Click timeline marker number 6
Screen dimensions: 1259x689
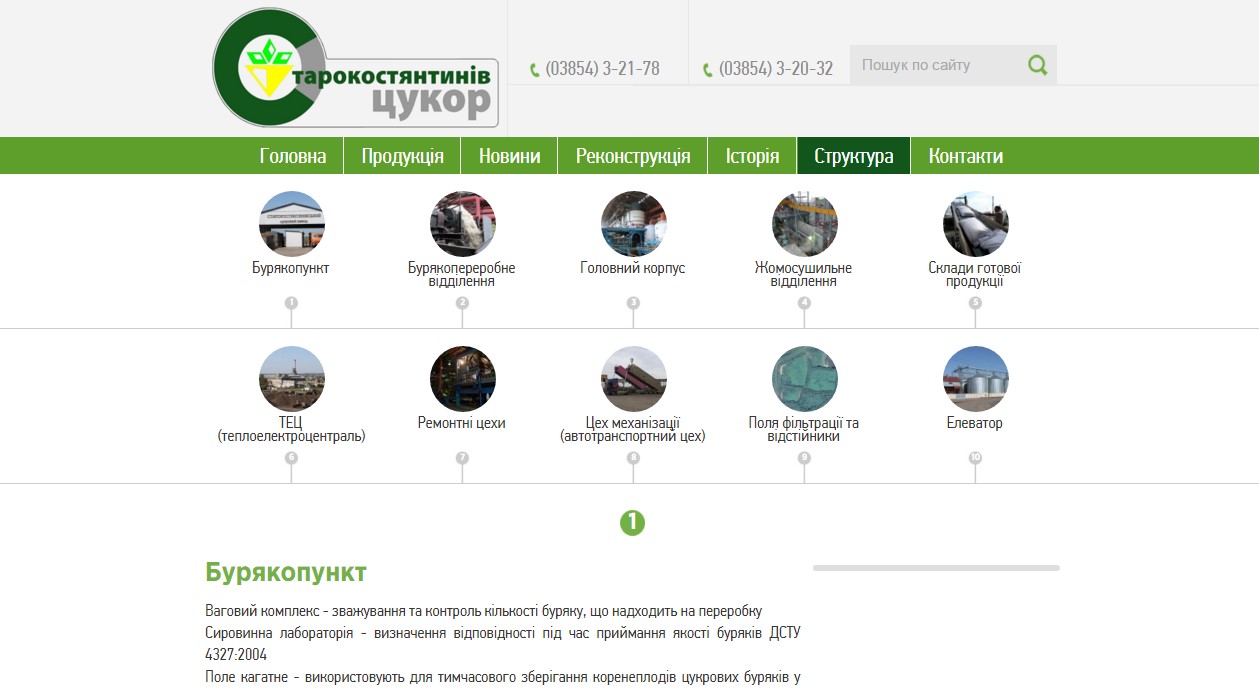point(291,457)
